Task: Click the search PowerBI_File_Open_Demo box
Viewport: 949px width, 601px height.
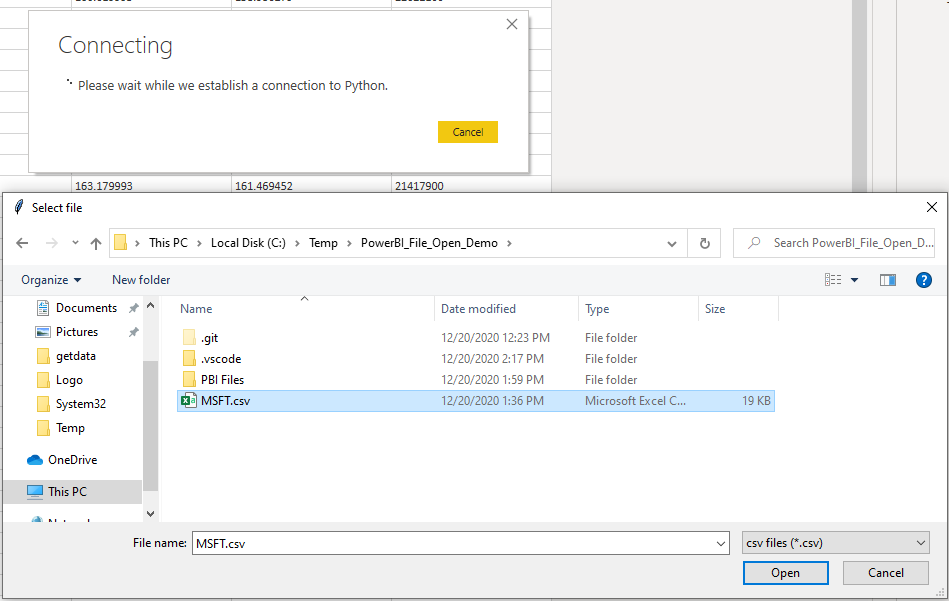Action: coord(834,243)
